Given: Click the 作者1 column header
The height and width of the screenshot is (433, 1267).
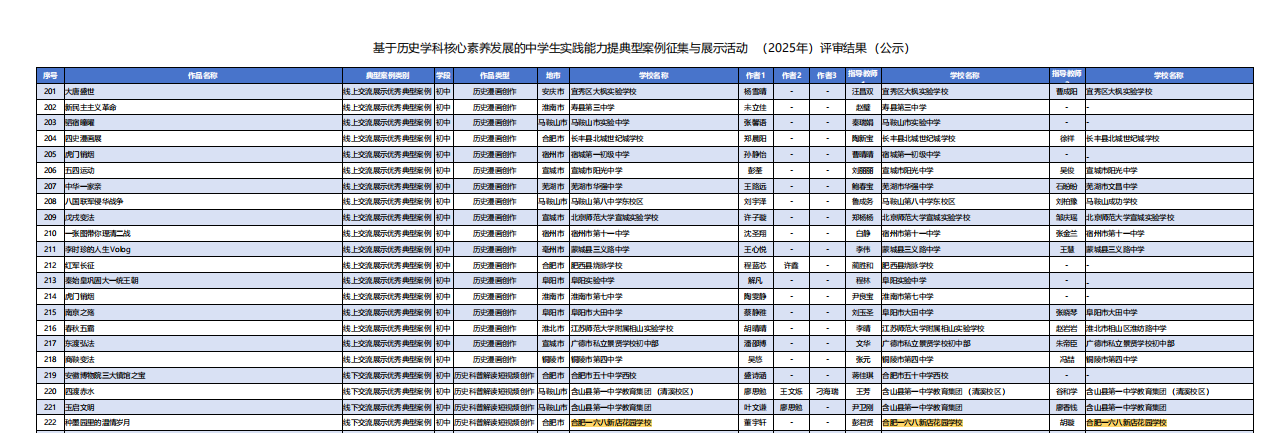Looking at the screenshot, I should [x=754, y=75].
